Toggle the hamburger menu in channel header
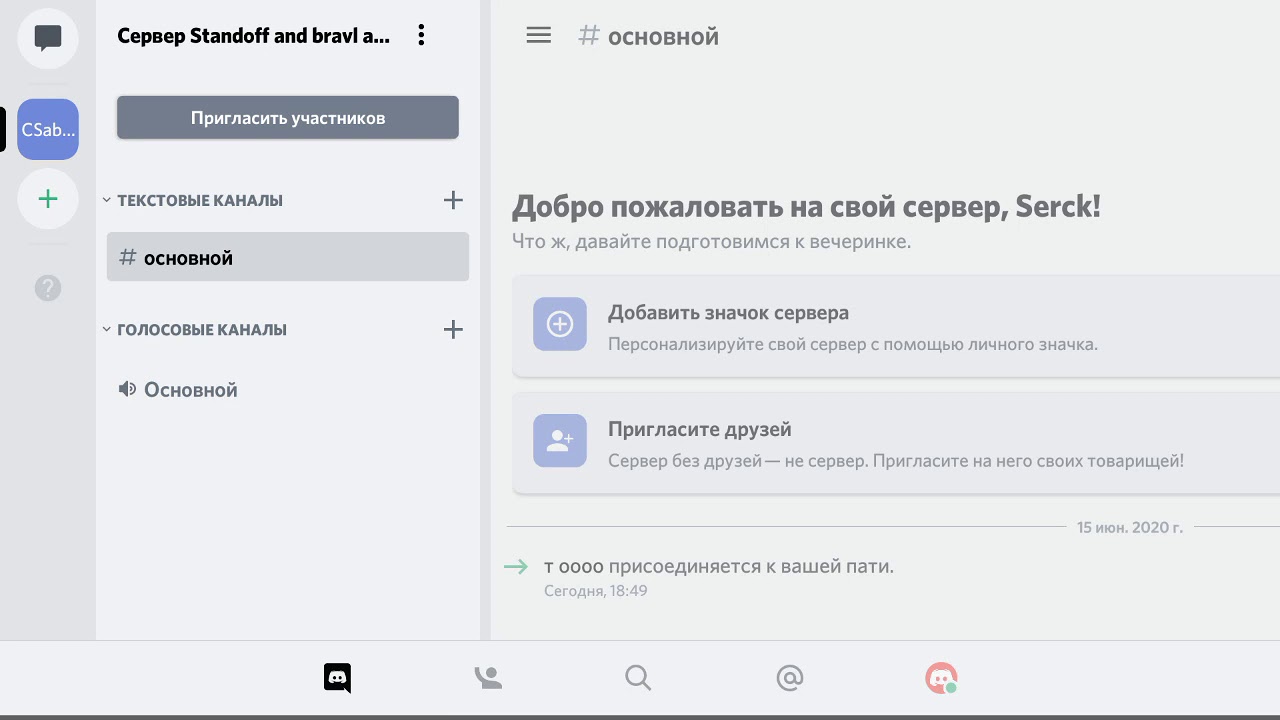This screenshot has width=1280, height=720. click(539, 36)
